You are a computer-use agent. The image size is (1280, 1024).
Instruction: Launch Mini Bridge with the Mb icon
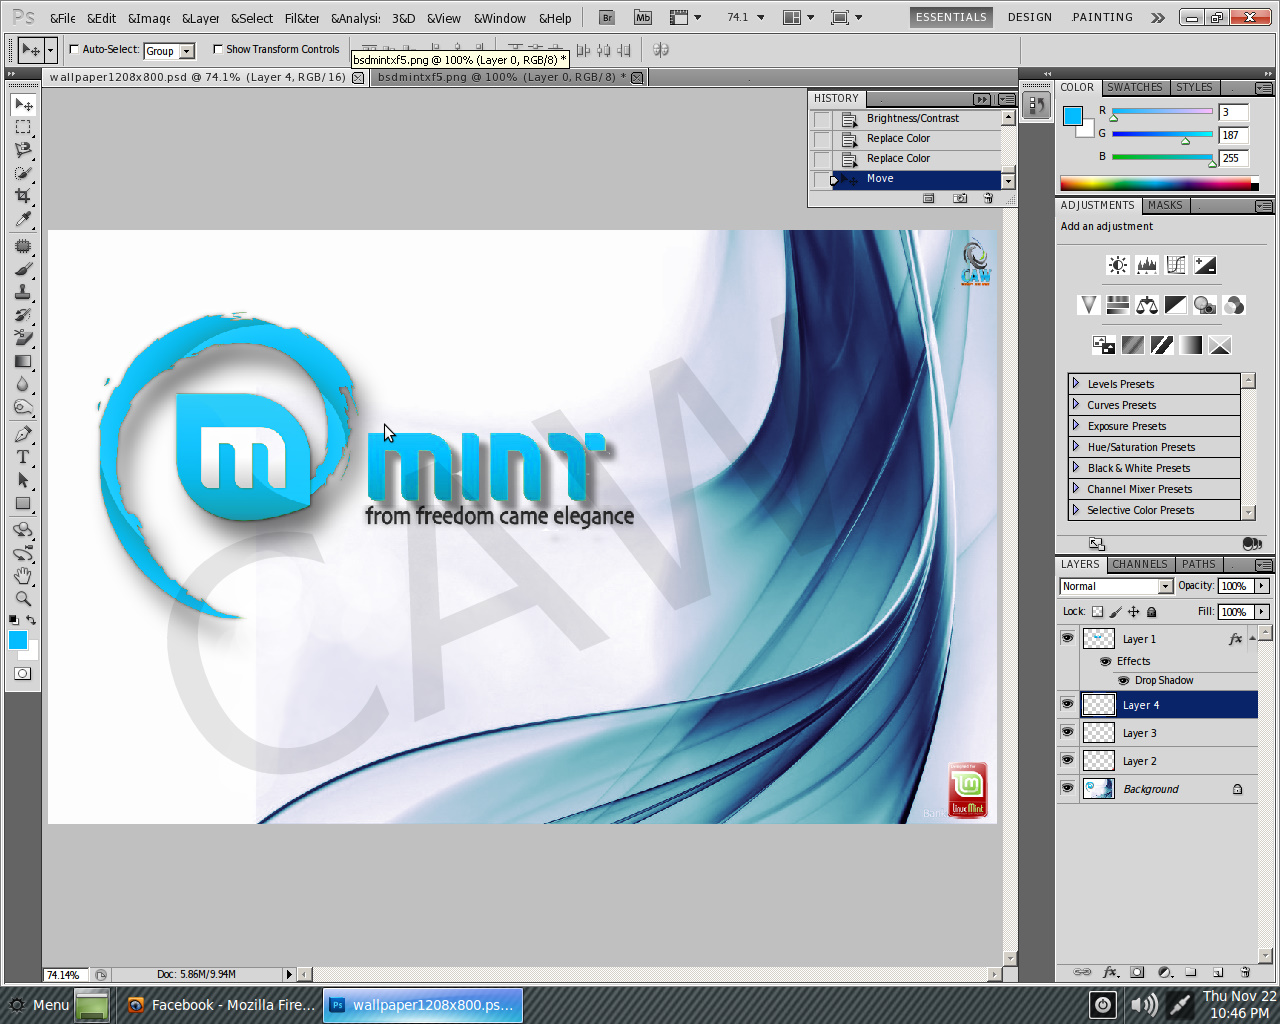point(643,17)
